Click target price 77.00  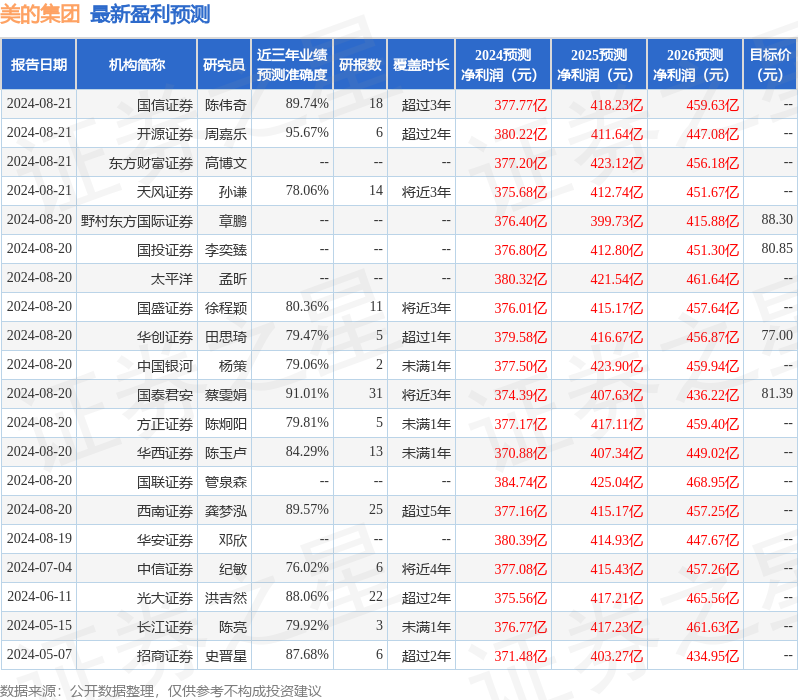[x=777, y=335]
